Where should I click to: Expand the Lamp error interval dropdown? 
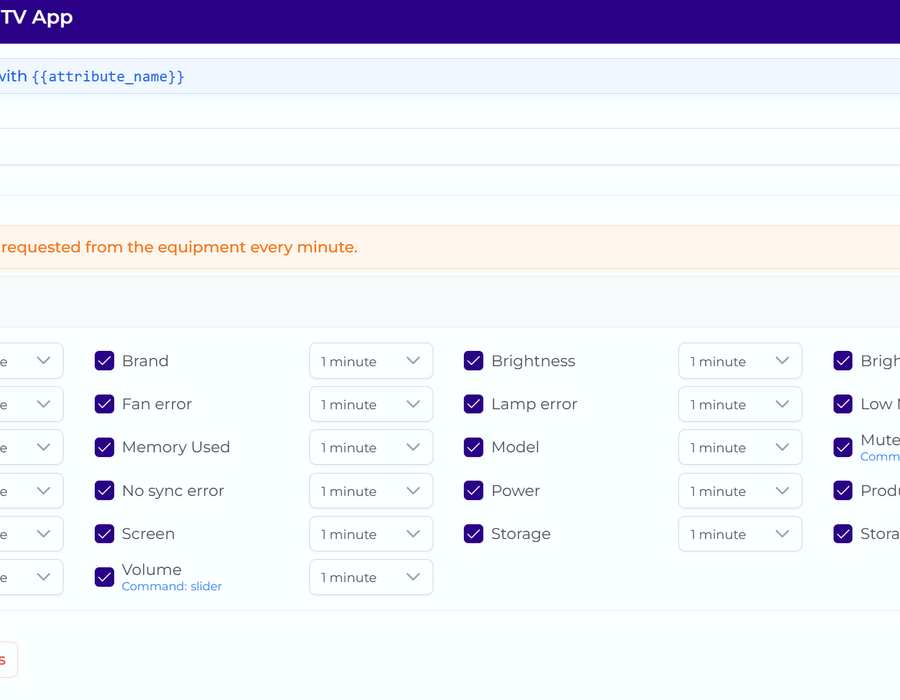(740, 404)
